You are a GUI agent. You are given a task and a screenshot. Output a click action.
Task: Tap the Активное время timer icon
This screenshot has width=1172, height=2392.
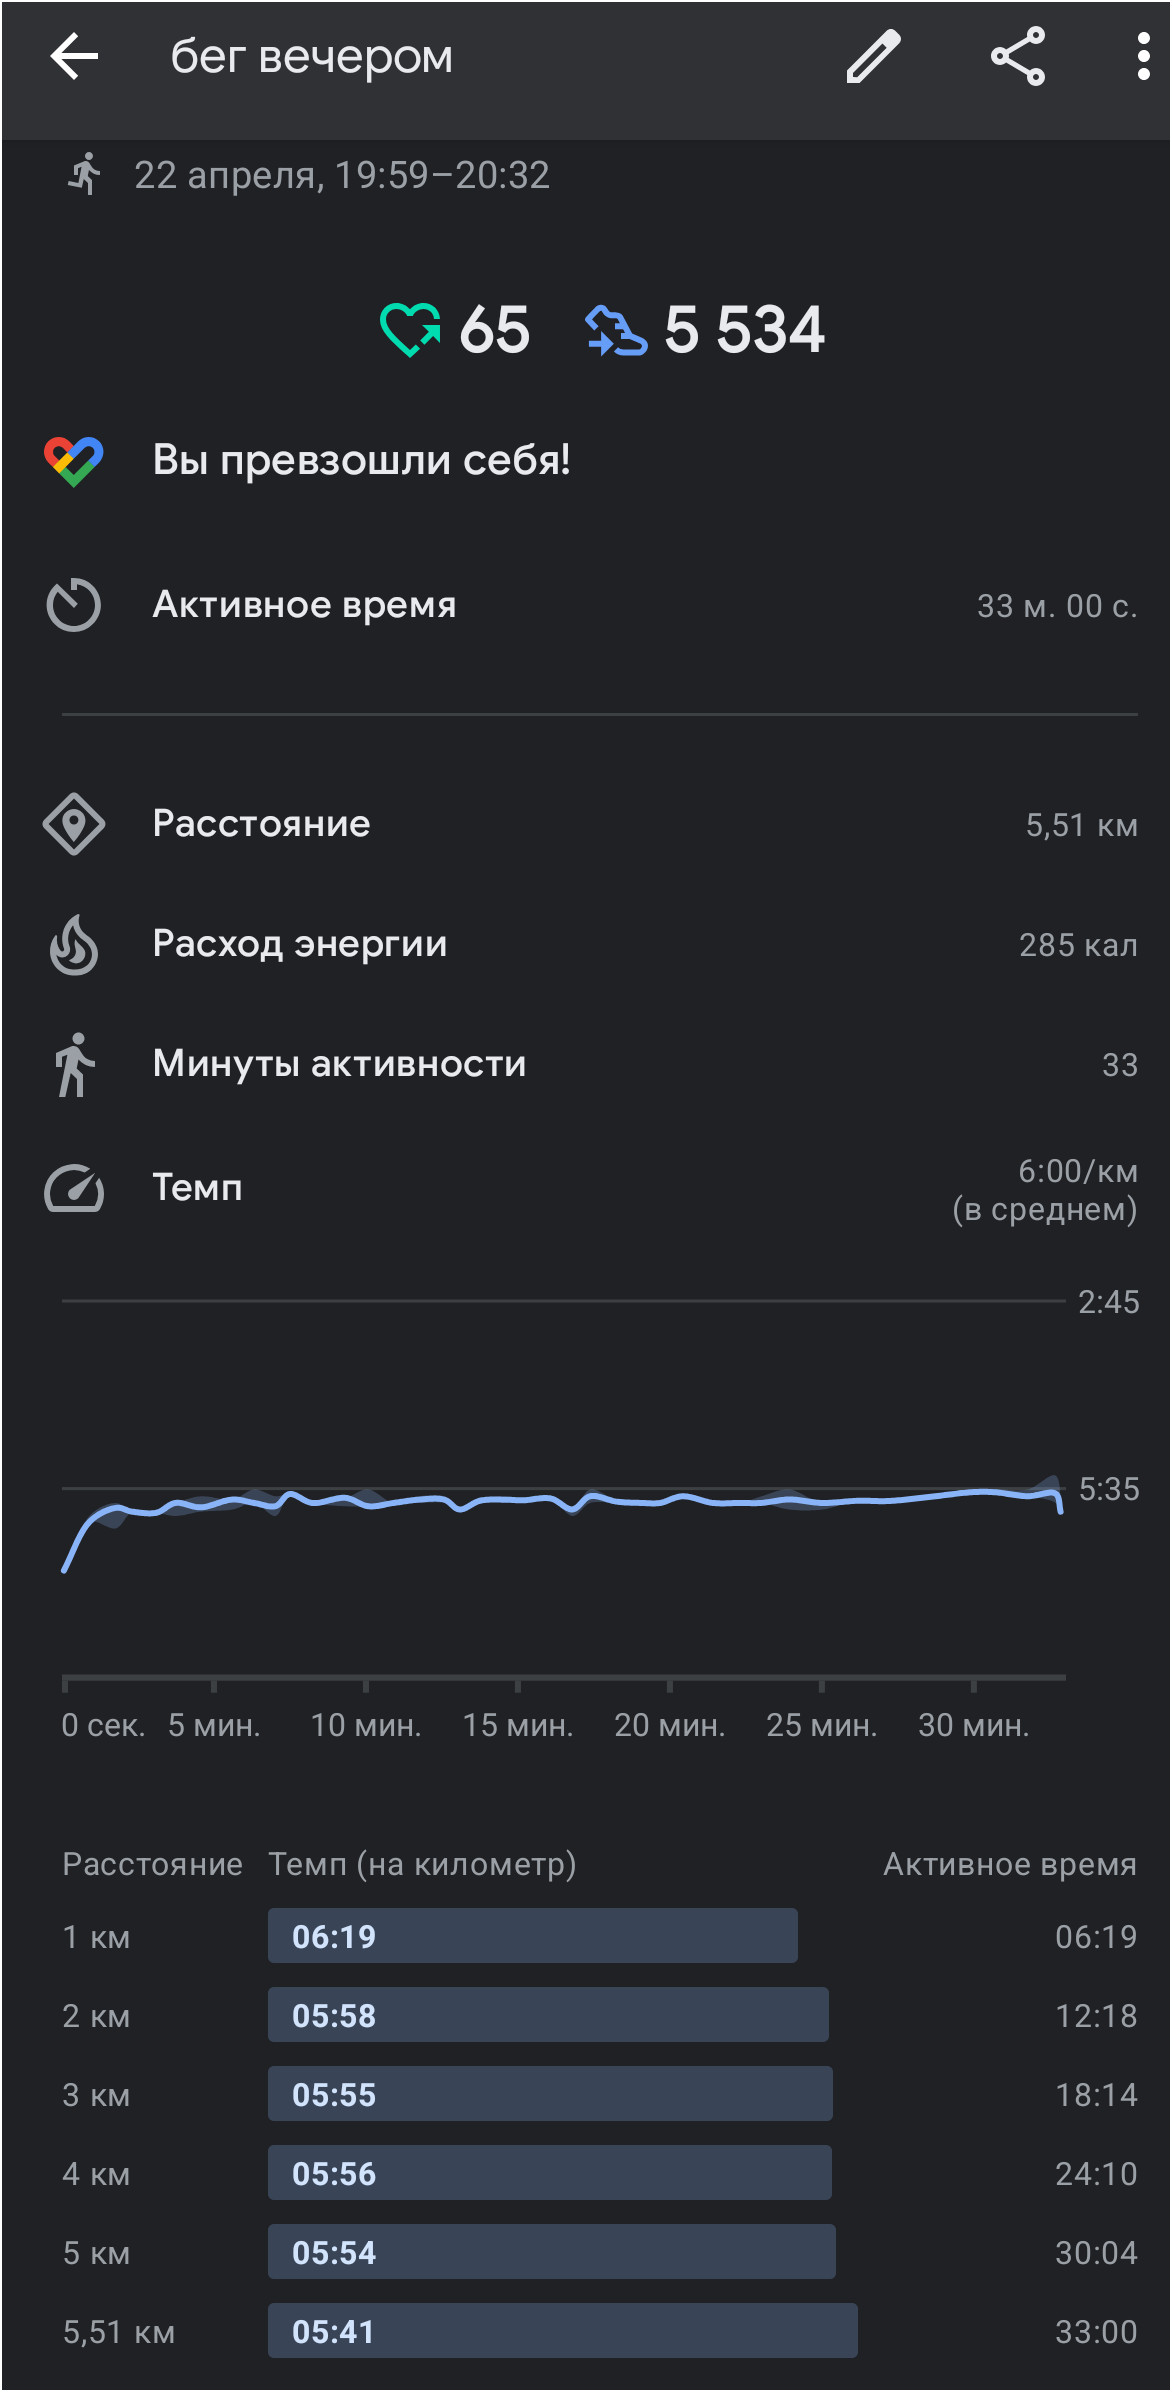coord(74,605)
